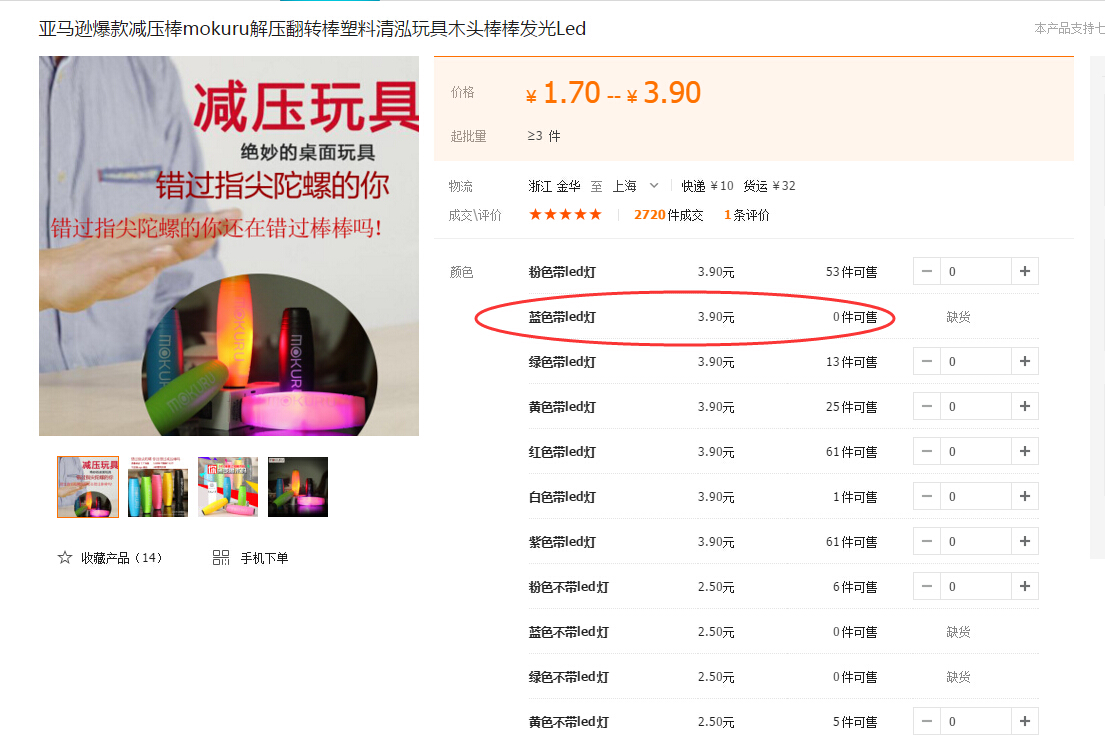The width and height of the screenshot is (1105, 735).
Task: Click 手机下单 mobile order link
Action: pyautogui.click(x=264, y=558)
